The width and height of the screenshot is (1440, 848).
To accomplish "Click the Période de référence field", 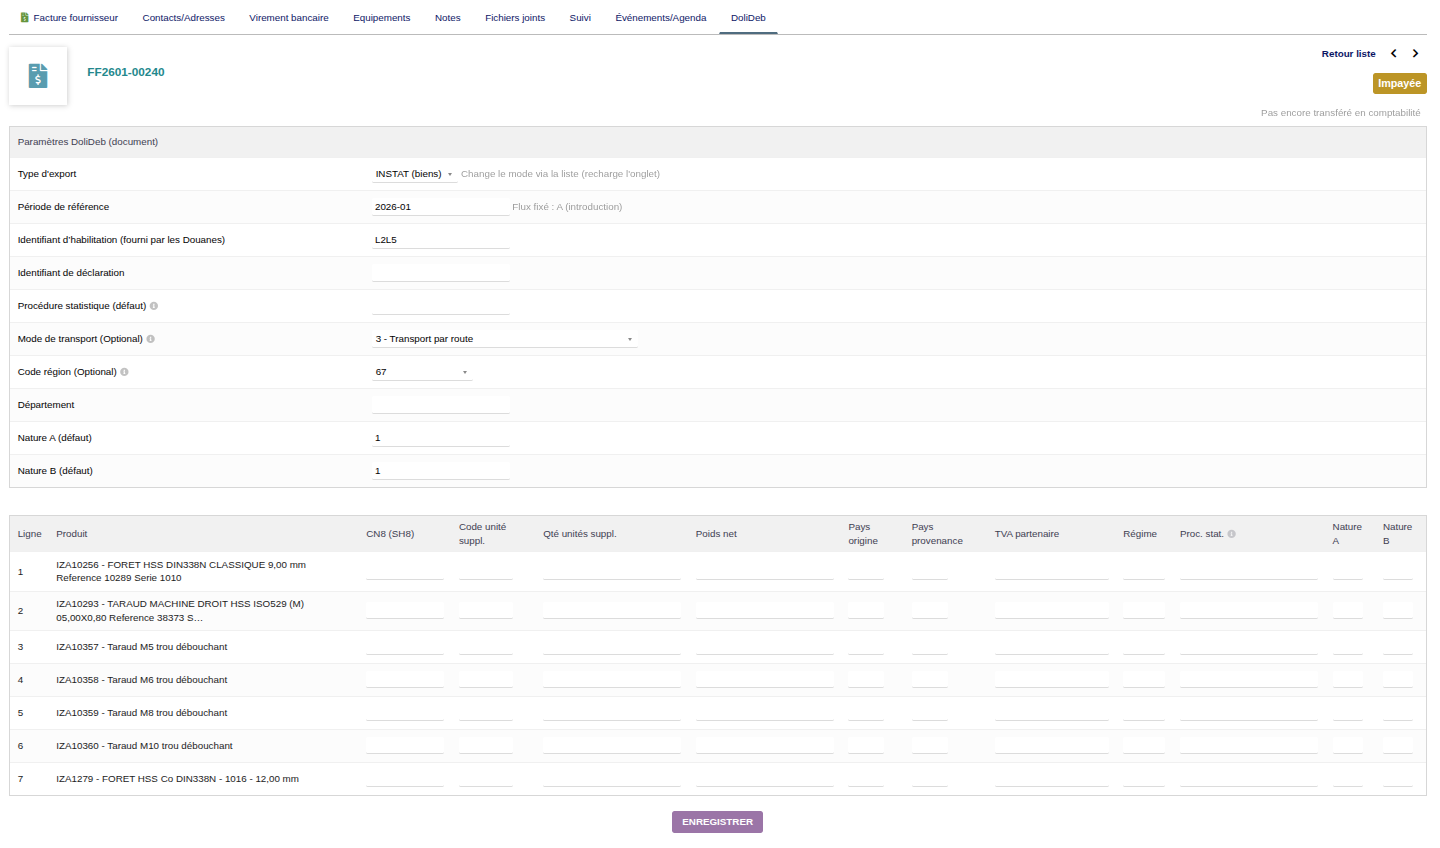I will pyautogui.click(x=440, y=207).
